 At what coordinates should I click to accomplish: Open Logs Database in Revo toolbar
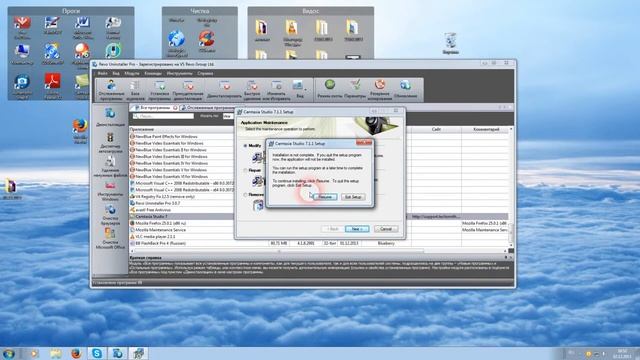(x=135, y=90)
